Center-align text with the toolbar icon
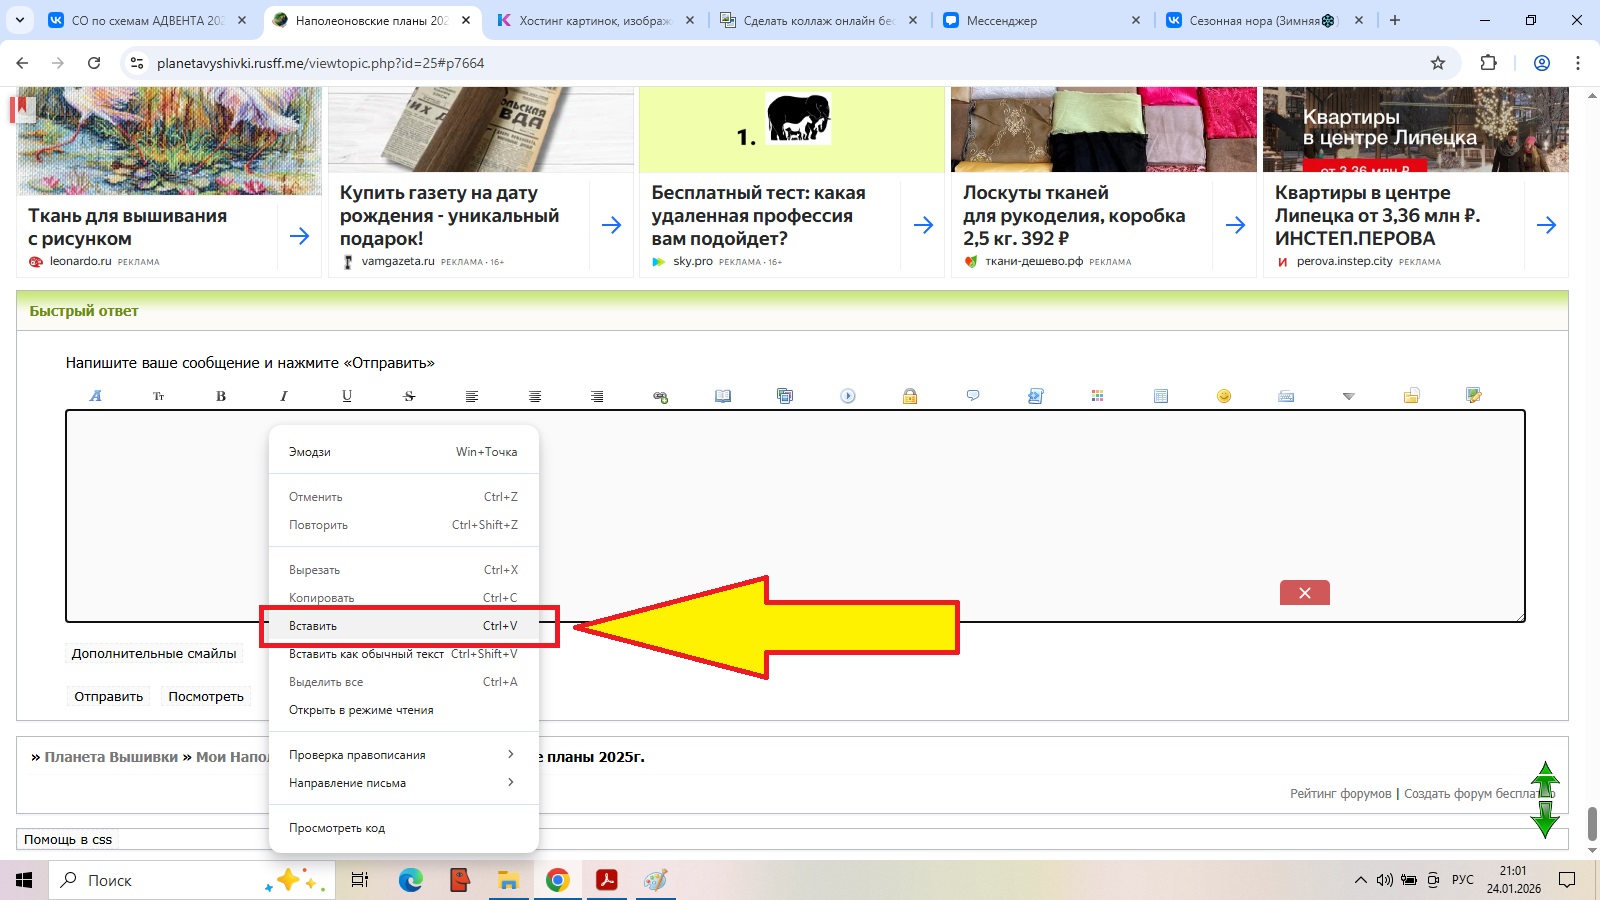Image resolution: width=1600 pixels, height=900 pixels. click(535, 396)
